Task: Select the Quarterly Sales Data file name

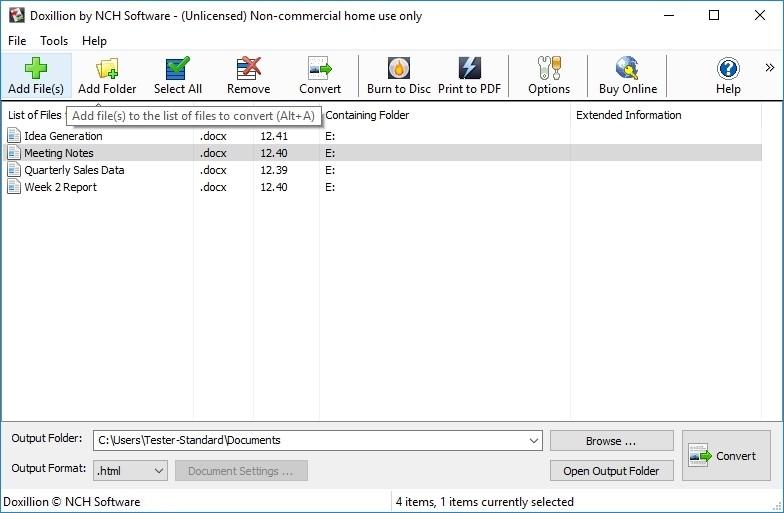Action: coord(74,170)
